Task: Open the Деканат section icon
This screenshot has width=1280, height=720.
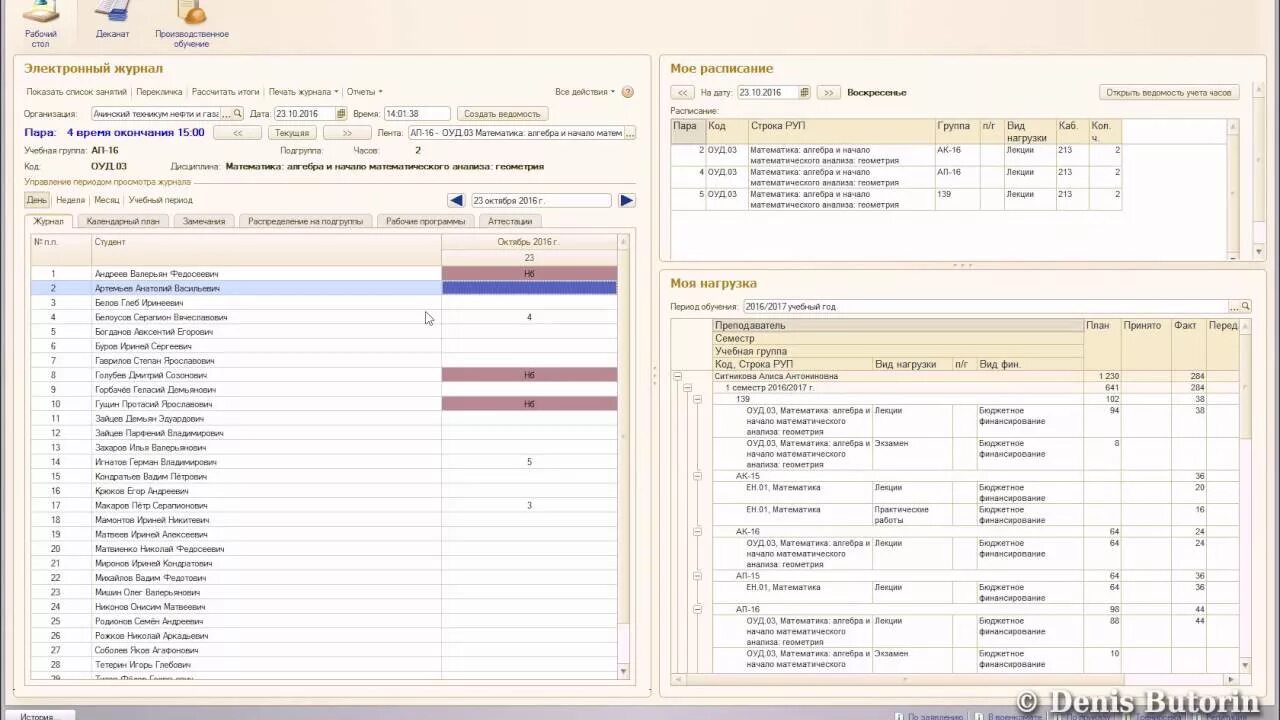Action: 112,22
